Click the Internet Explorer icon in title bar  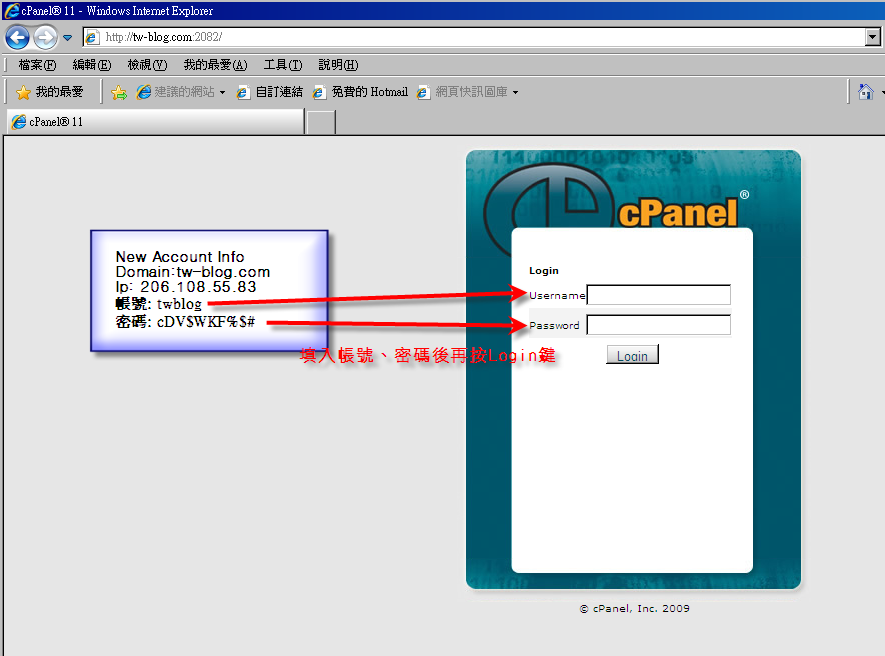(11, 11)
